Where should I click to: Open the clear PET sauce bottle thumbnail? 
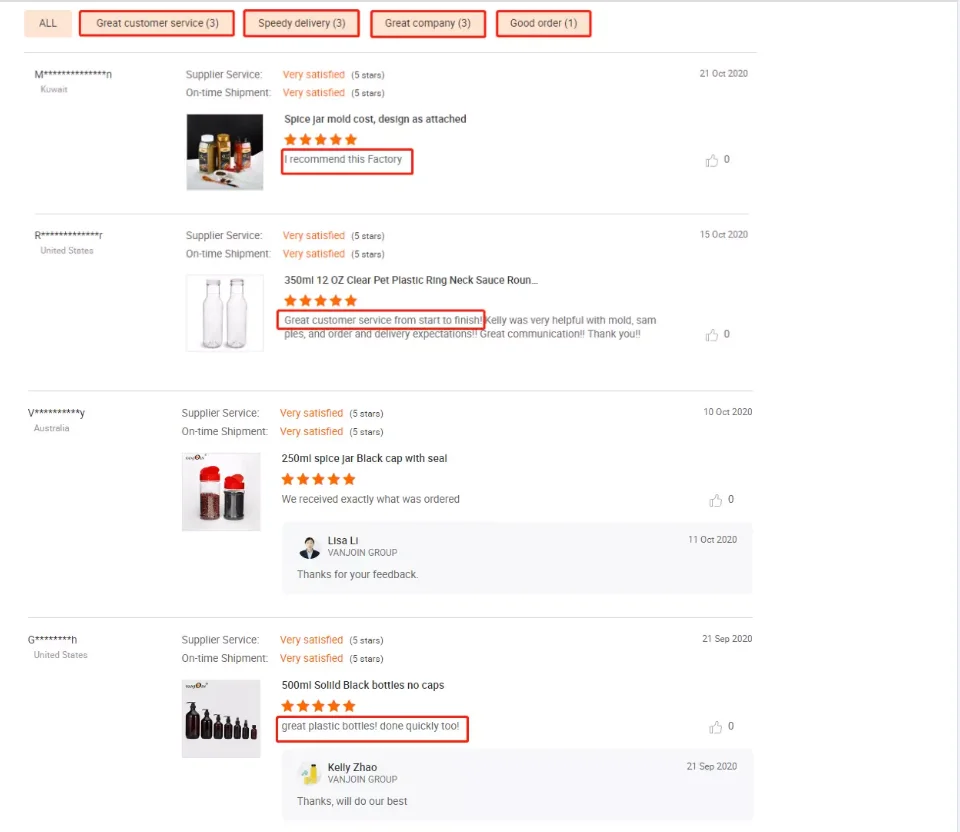point(225,313)
